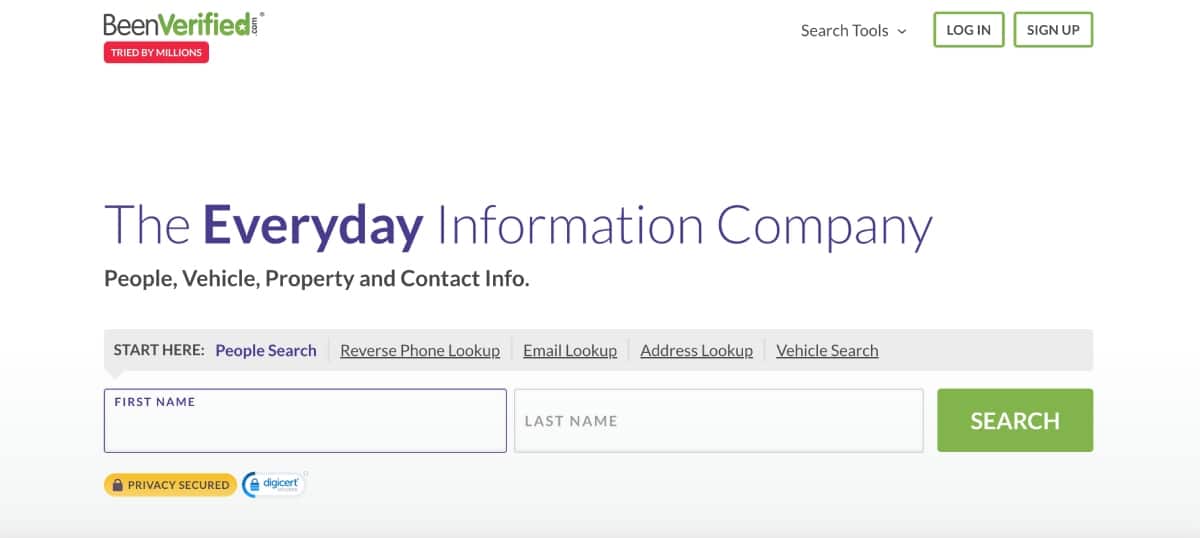Viewport: 1200px width, 538px height.
Task: Click the Privacy Secured lock badge
Action: click(x=170, y=485)
